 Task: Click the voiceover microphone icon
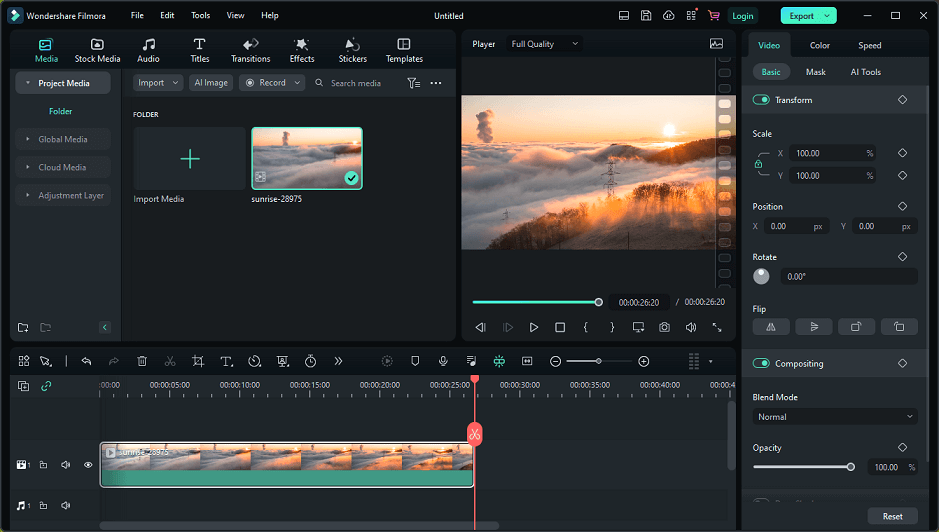443,361
